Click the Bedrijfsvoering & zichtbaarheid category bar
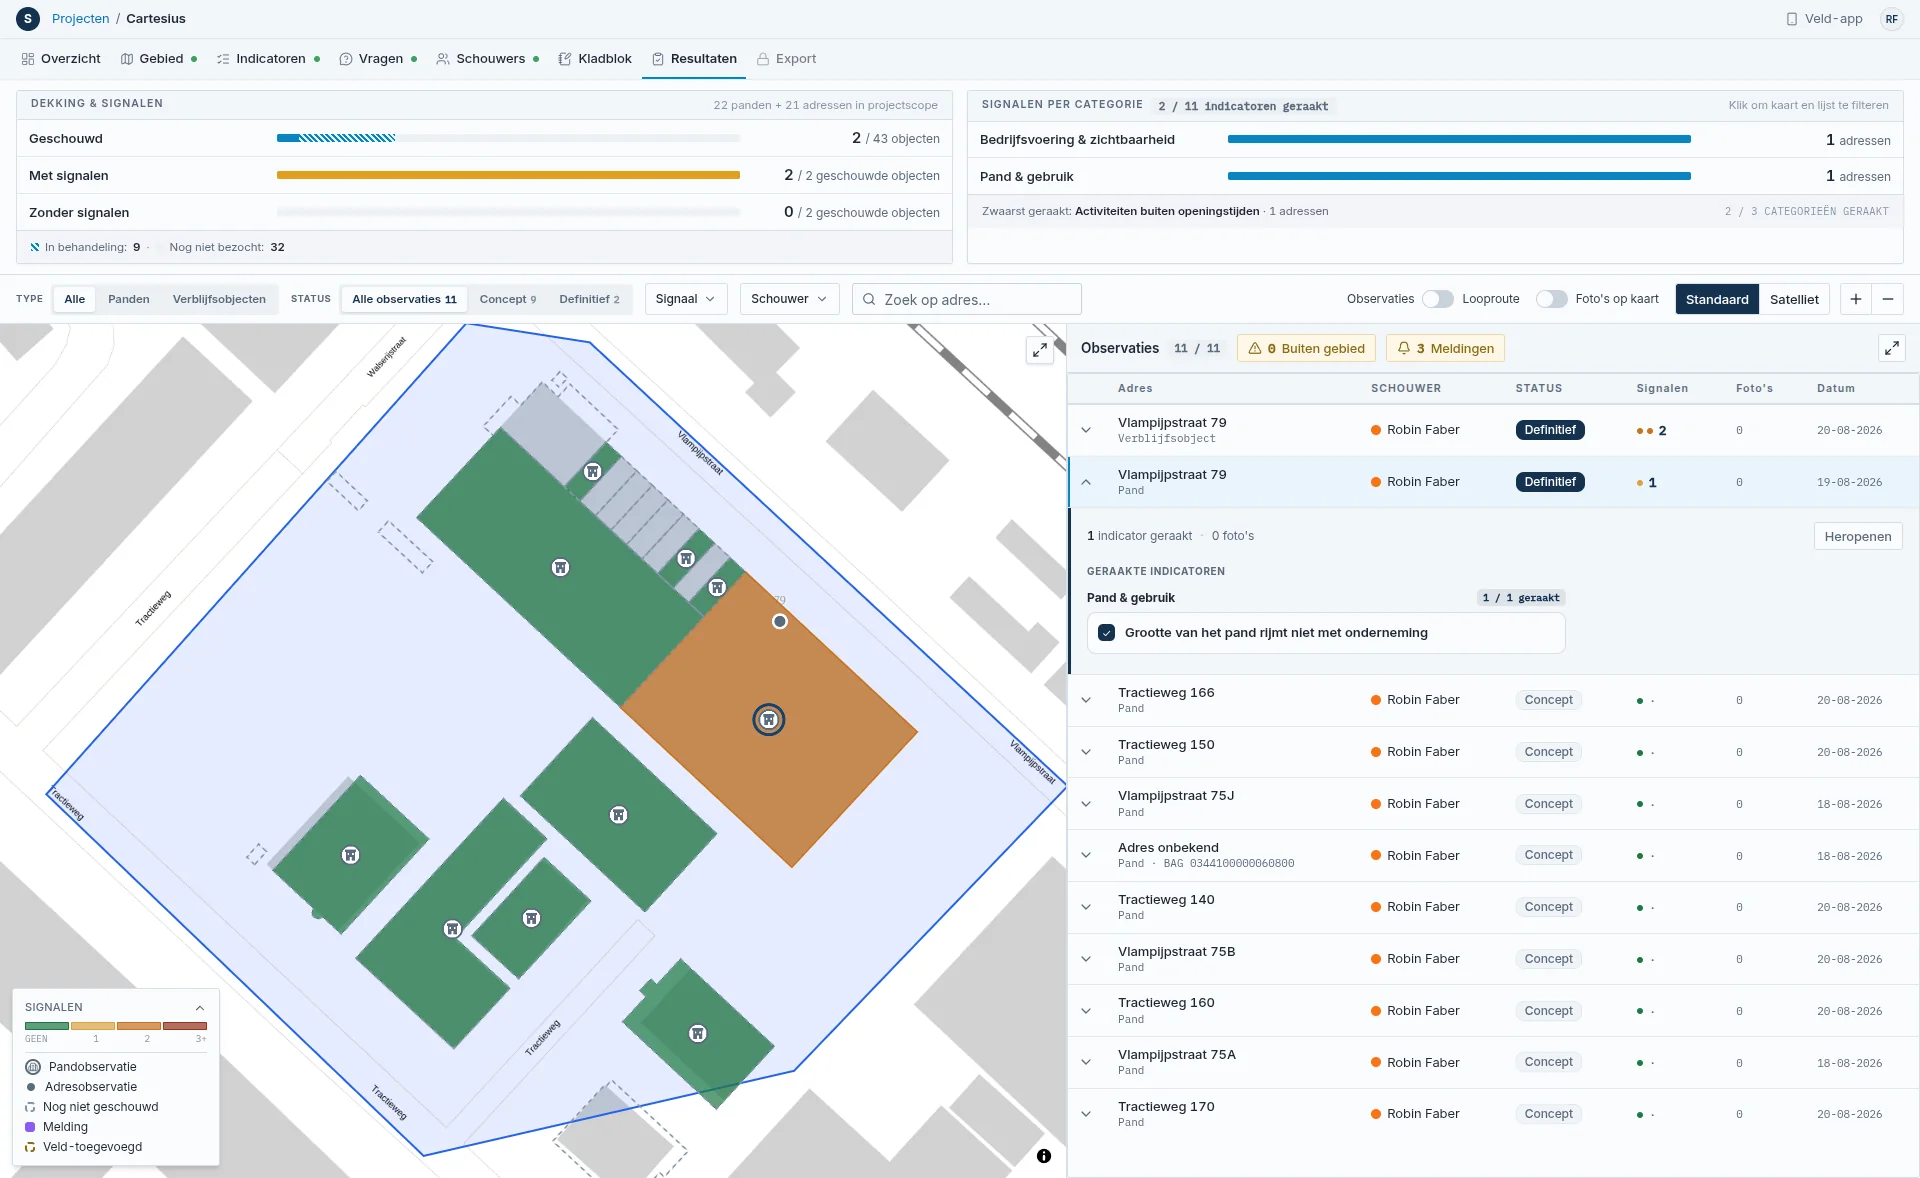The image size is (1920, 1178). 1459,140
